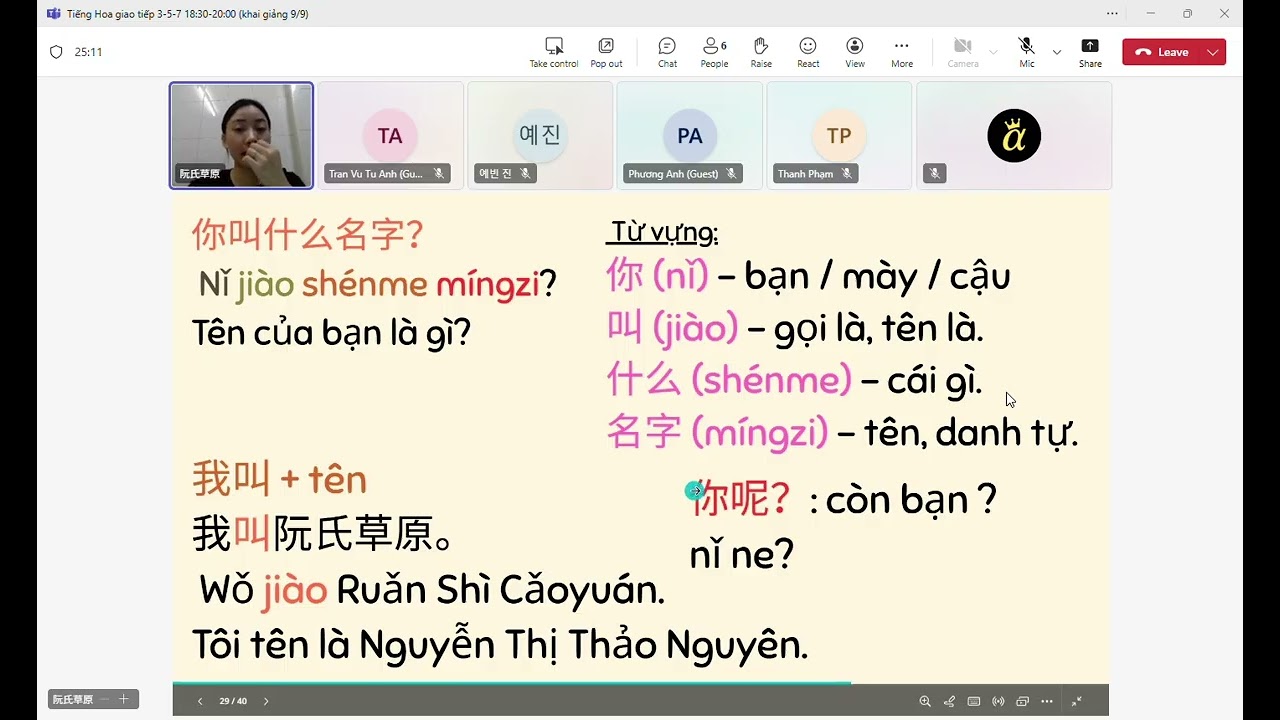Select the presenter's video thumbnail
1280x720 pixels.
click(x=241, y=136)
